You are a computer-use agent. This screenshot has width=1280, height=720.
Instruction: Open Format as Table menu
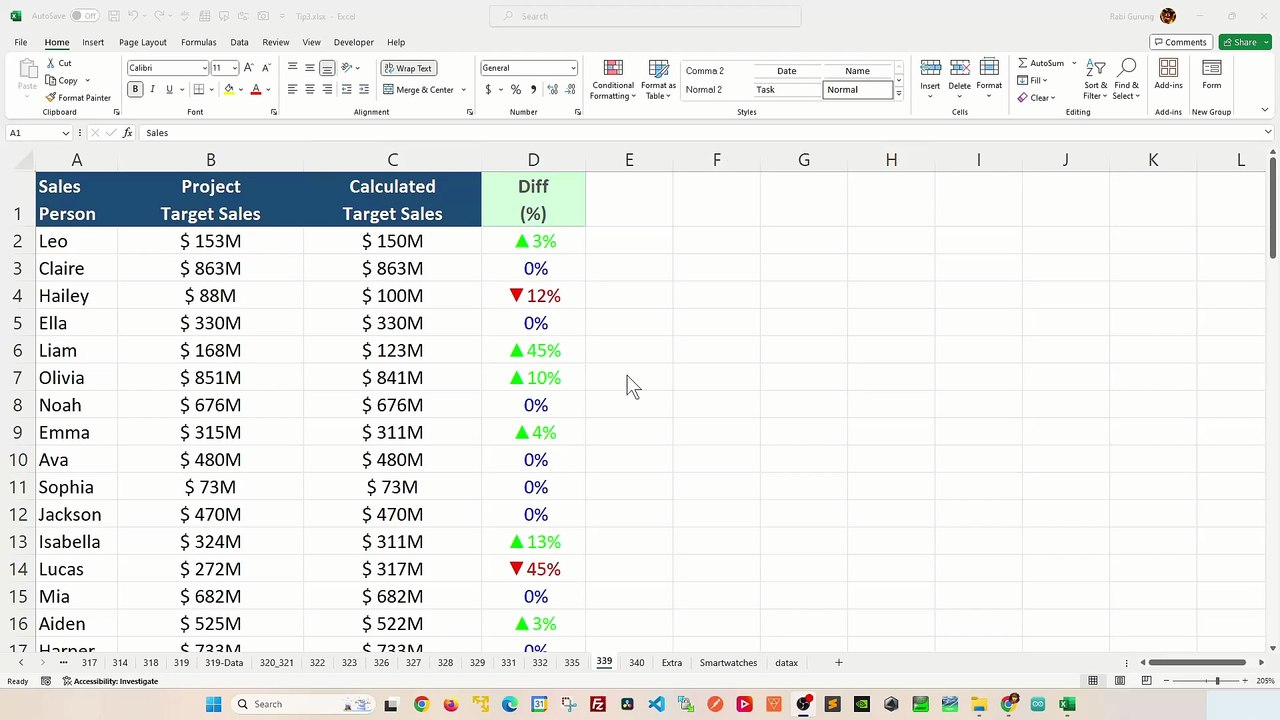(x=658, y=79)
